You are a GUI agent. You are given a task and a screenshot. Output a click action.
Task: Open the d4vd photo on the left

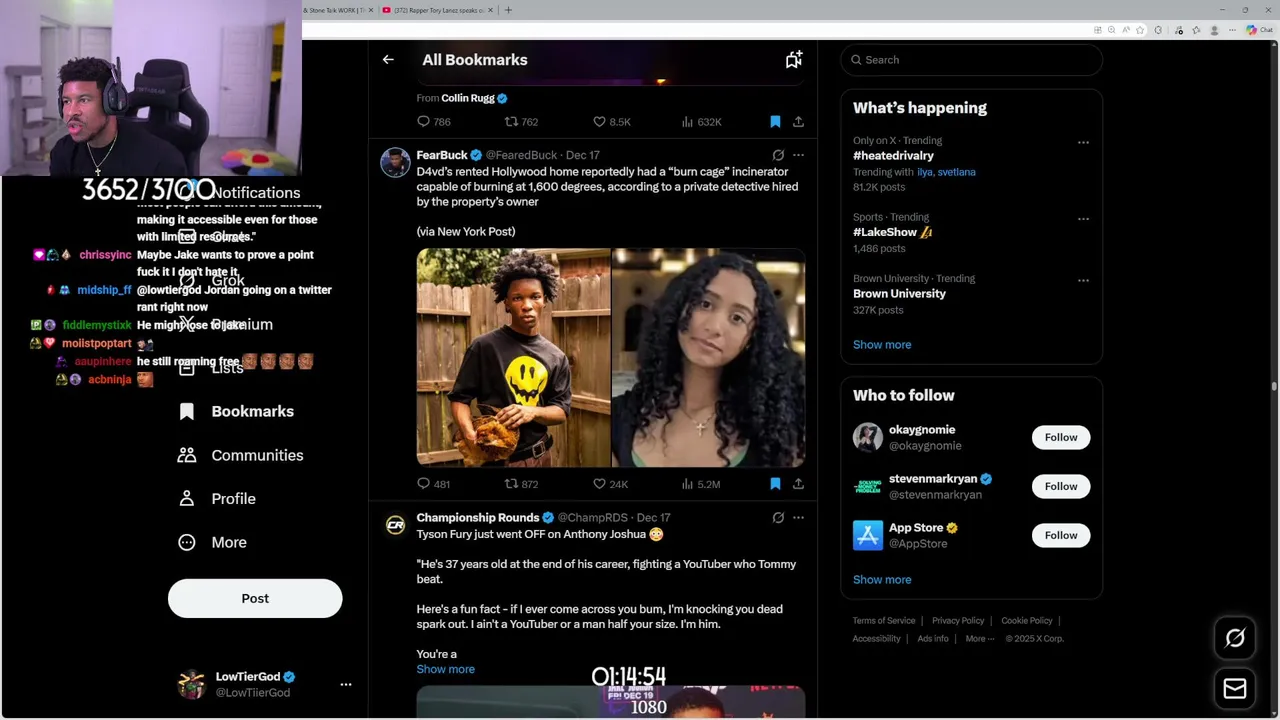[513, 358]
